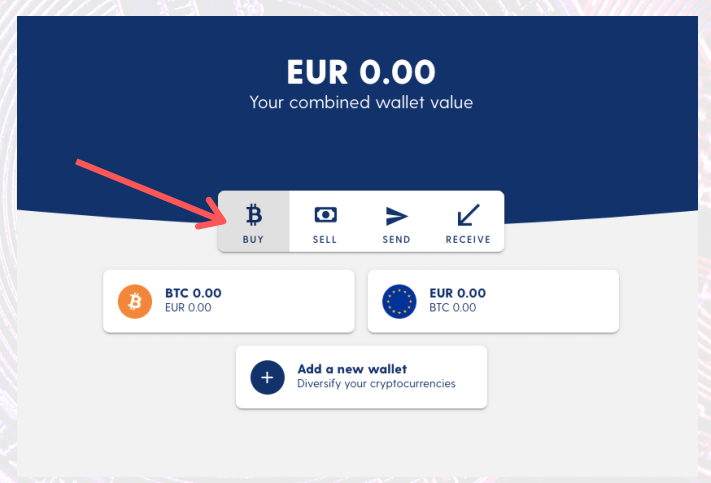The height and width of the screenshot is (483, 711).
Task: Click the EU flag wallet icon
Action: click(399, 302)
